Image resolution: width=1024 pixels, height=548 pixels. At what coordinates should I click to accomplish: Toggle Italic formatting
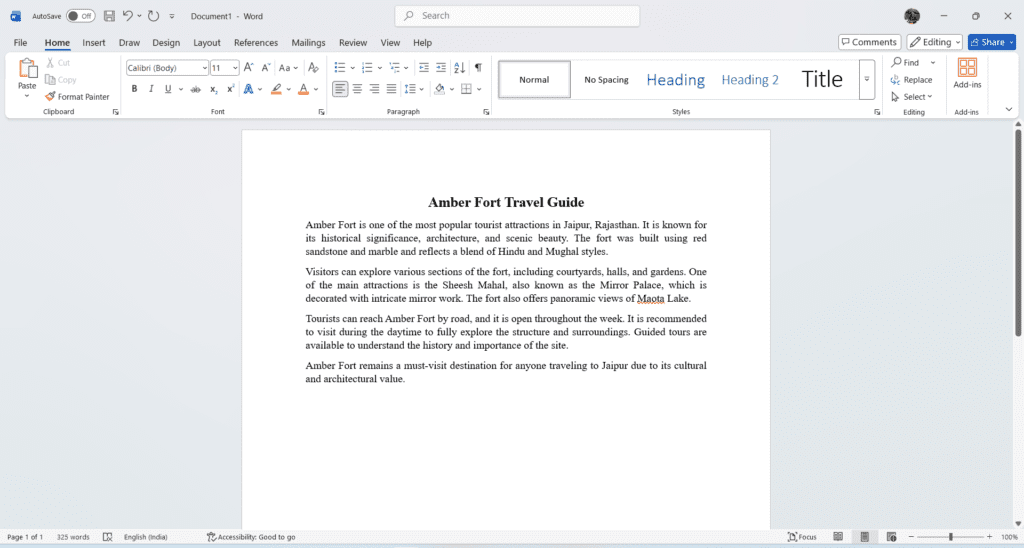(x=151, y=89)
